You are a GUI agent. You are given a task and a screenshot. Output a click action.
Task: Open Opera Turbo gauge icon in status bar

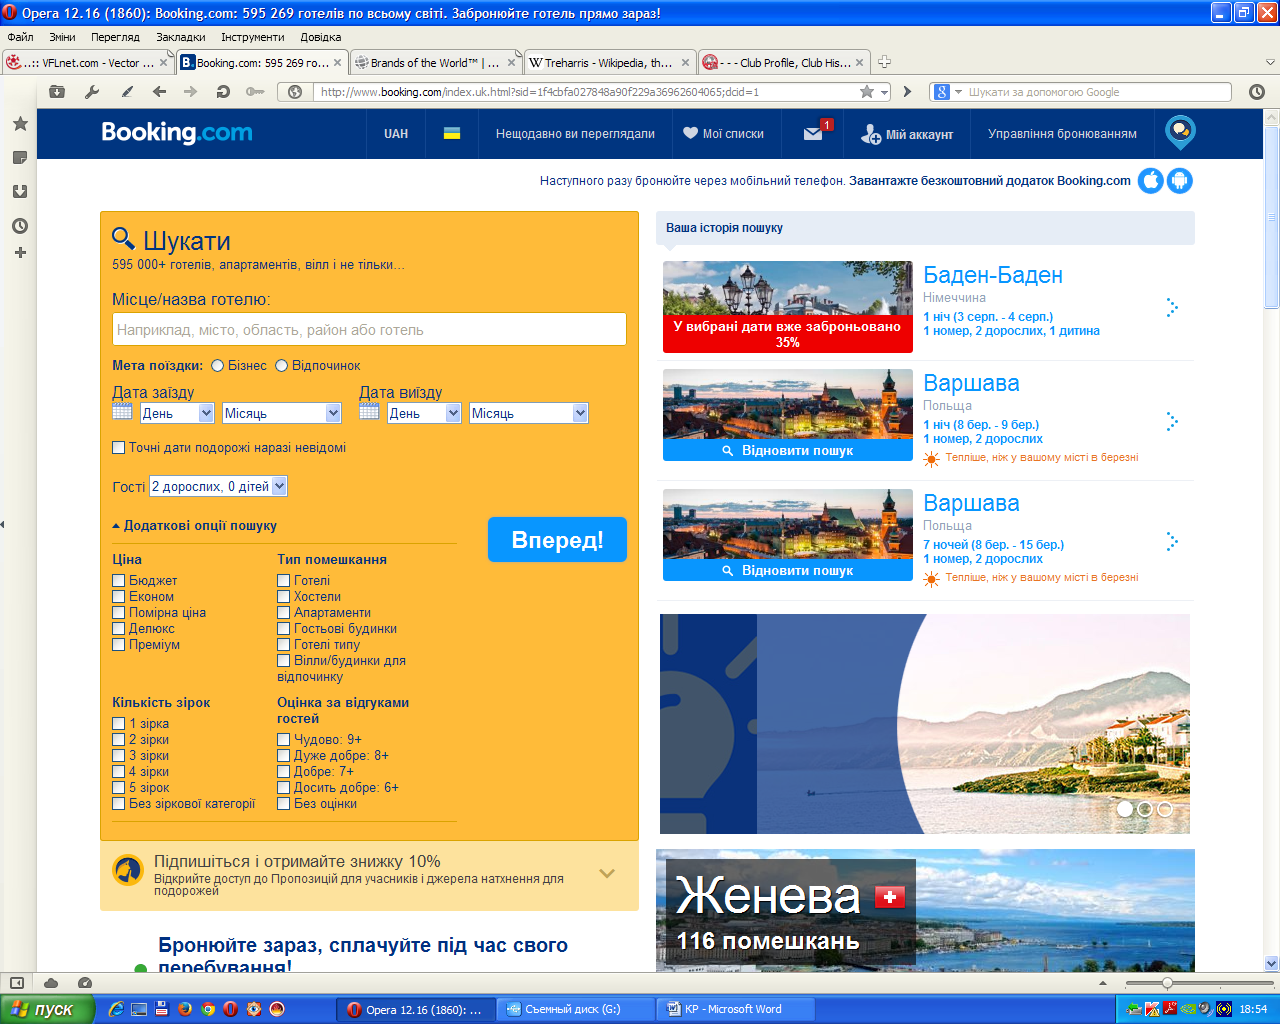point(85,983)
